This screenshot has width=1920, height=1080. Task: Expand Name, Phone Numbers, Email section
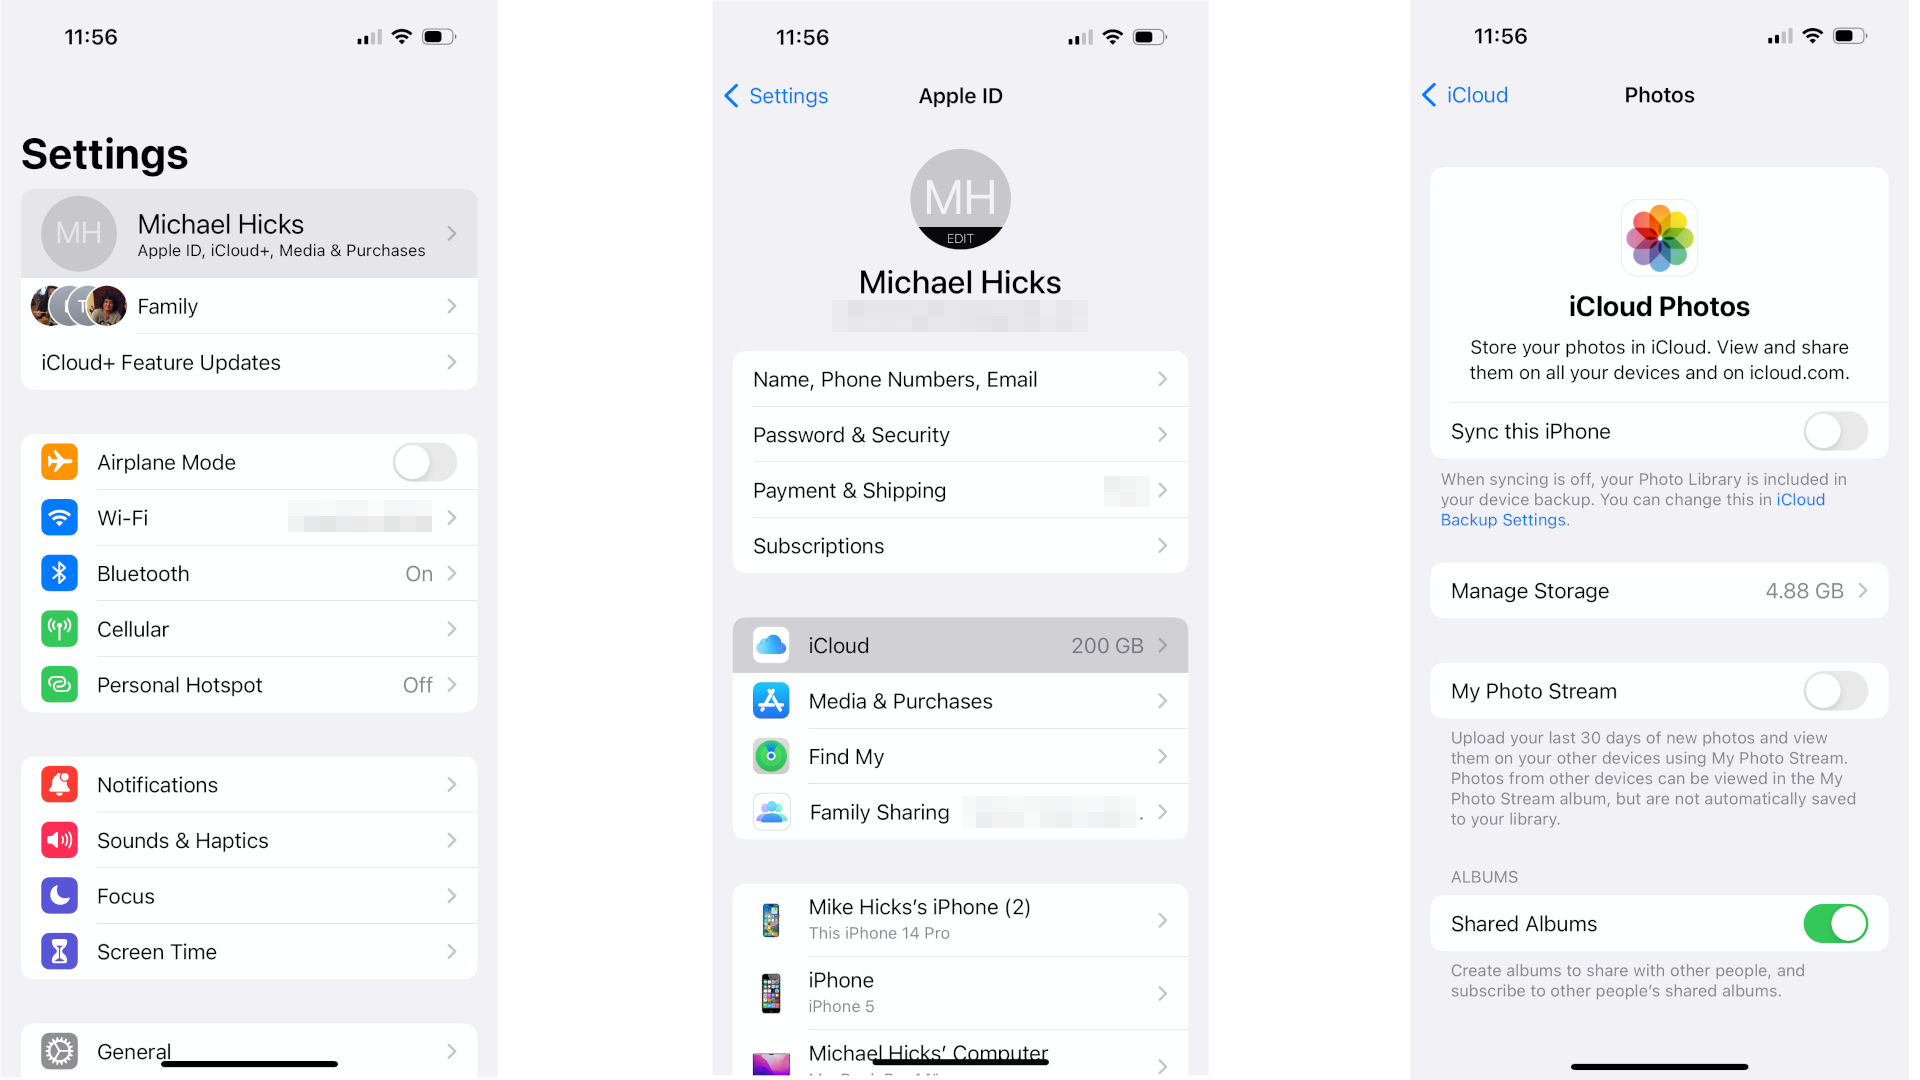coord(959,378)
